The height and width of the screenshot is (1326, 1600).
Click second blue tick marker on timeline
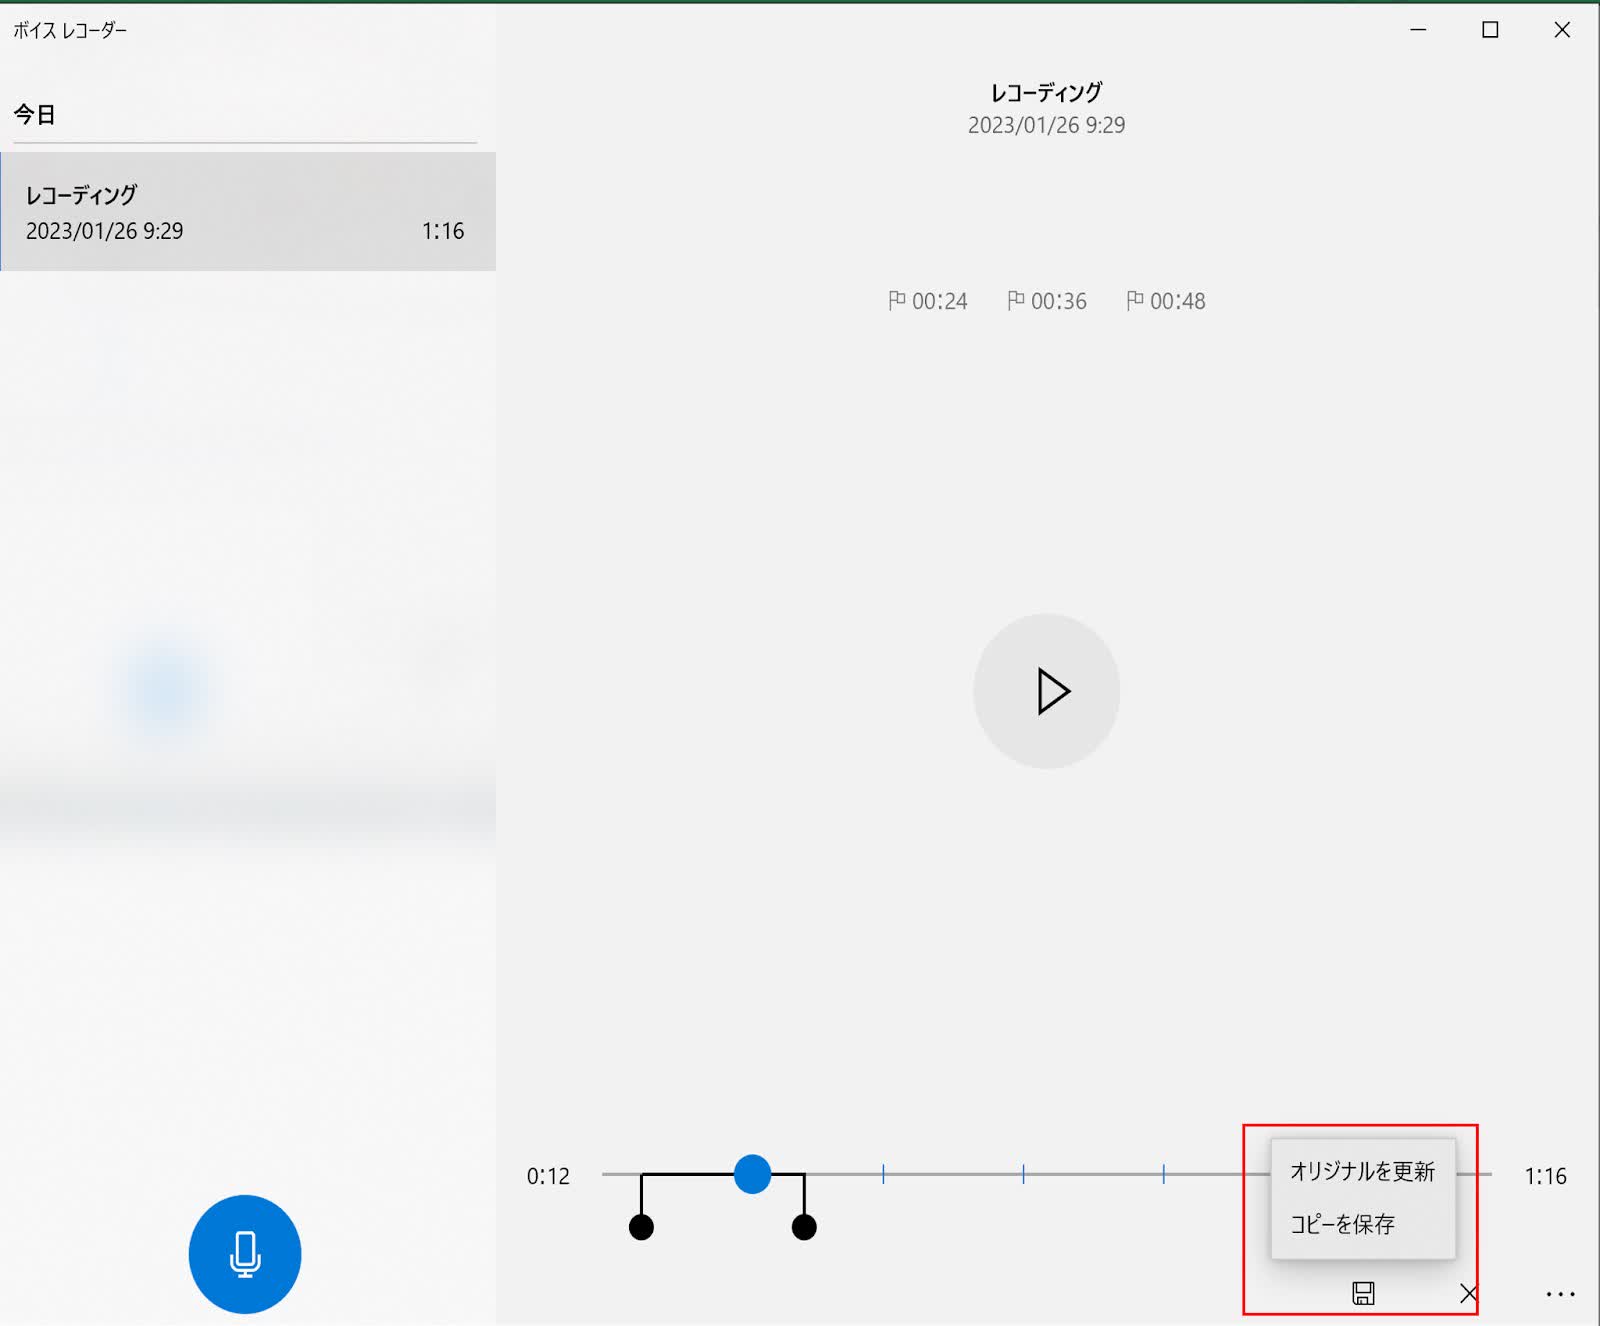pos(1023,1174)
